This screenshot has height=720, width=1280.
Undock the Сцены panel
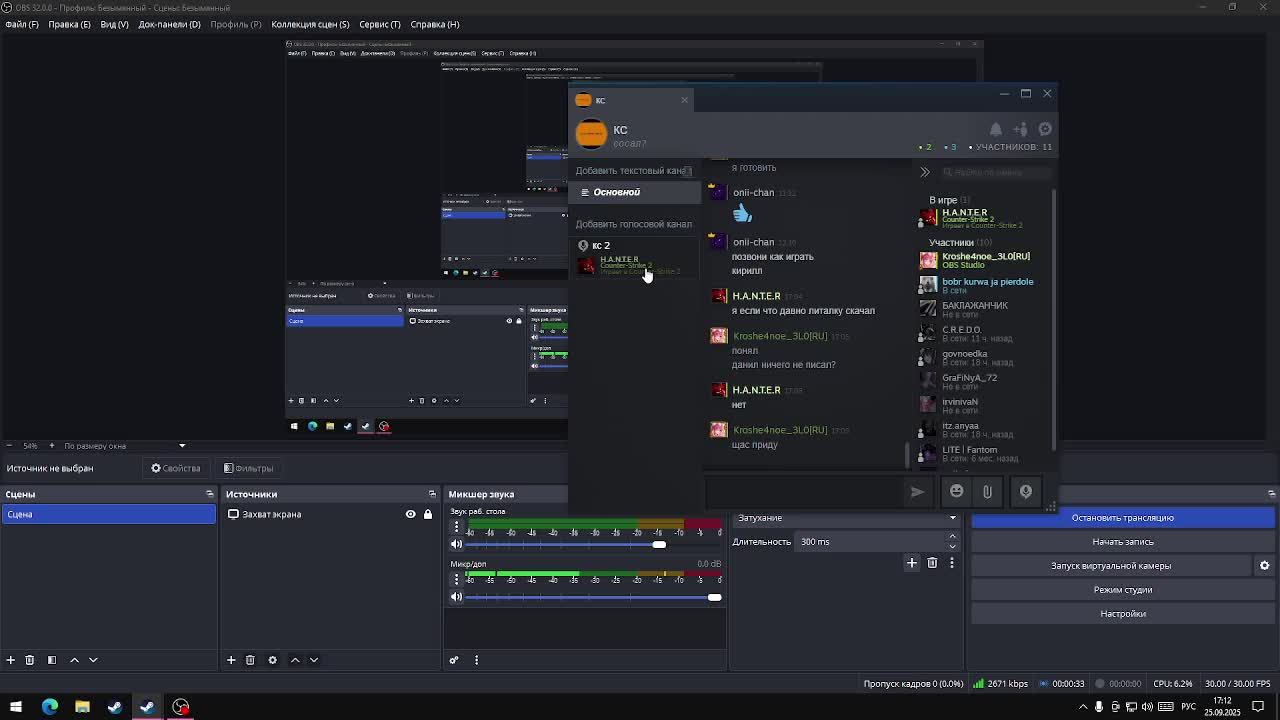(x=209, y=494)
